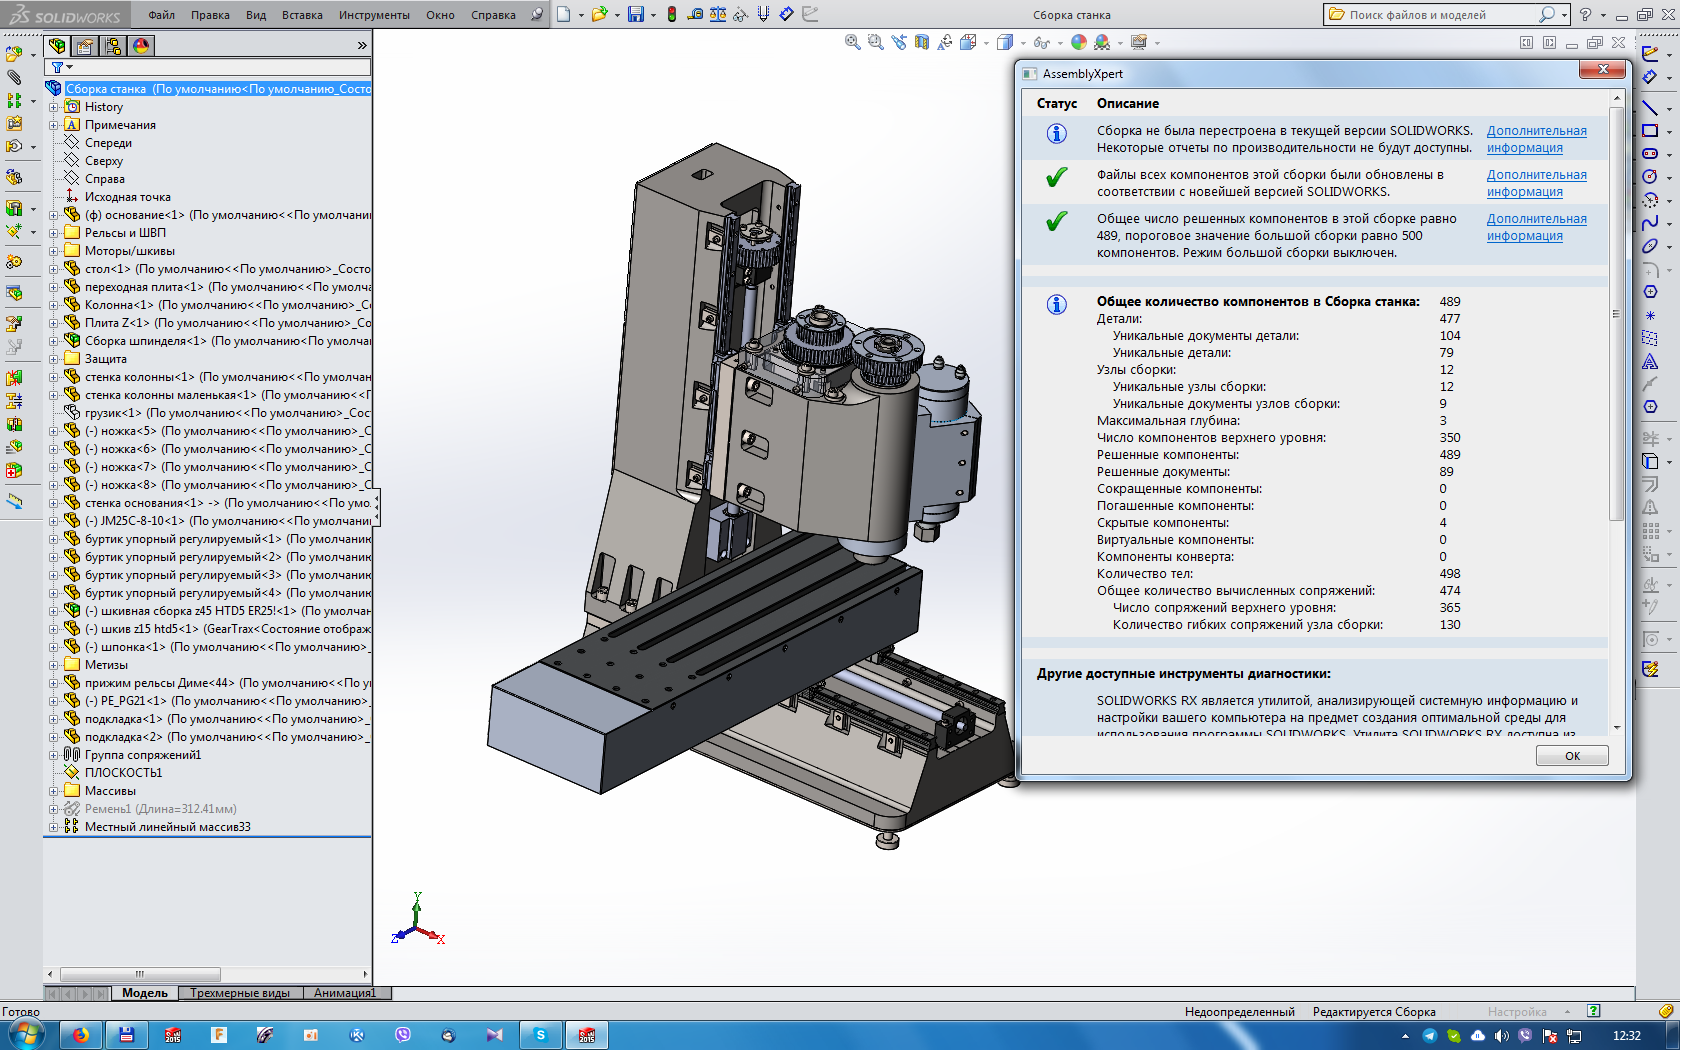The width and height of the screenshot is (1684, 1060).
Task: Click the AssemblyXpert dialog vertical scrollbar
Action: coord(1616,312)
